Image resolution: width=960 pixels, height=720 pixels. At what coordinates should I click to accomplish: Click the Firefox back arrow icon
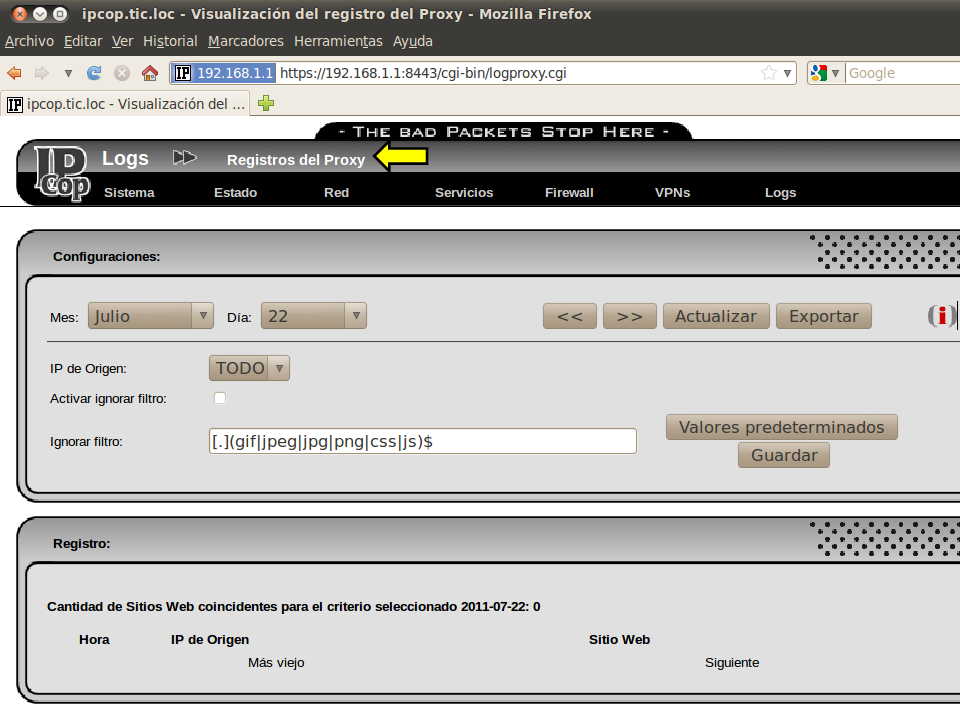coord(15,73)
